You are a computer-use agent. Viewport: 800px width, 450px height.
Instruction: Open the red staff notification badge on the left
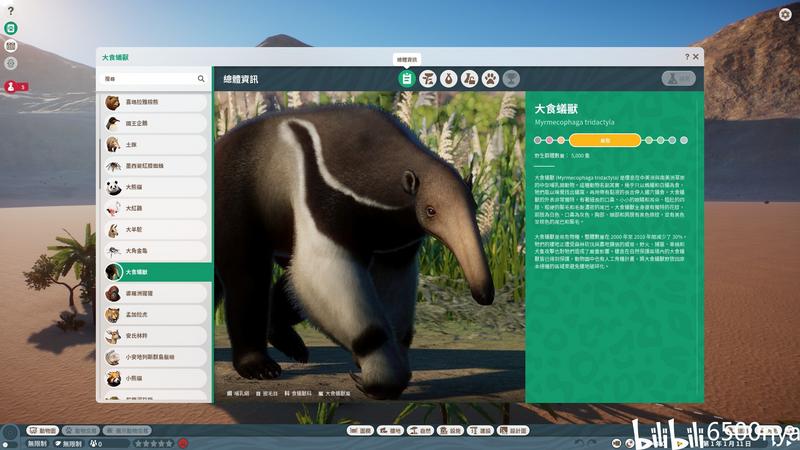point(15,87)
